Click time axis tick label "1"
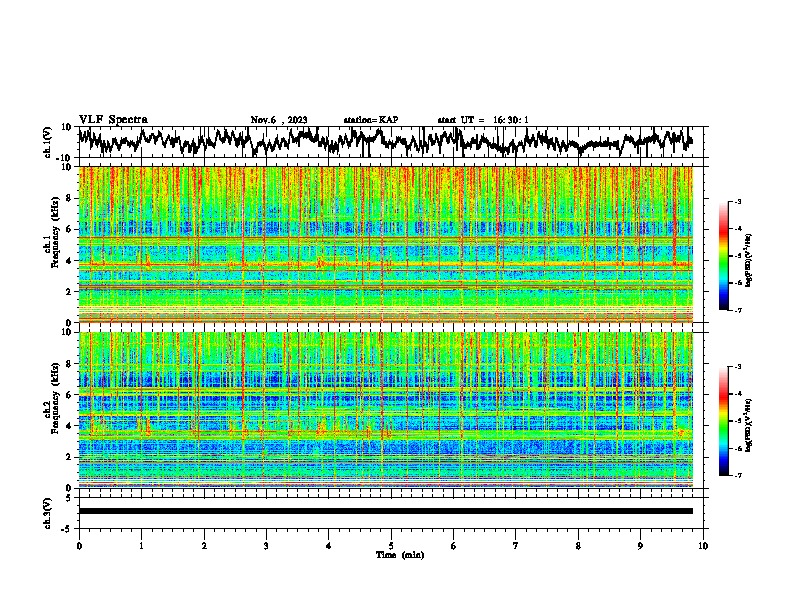This screenshot has width=792, height=612. 141,546
